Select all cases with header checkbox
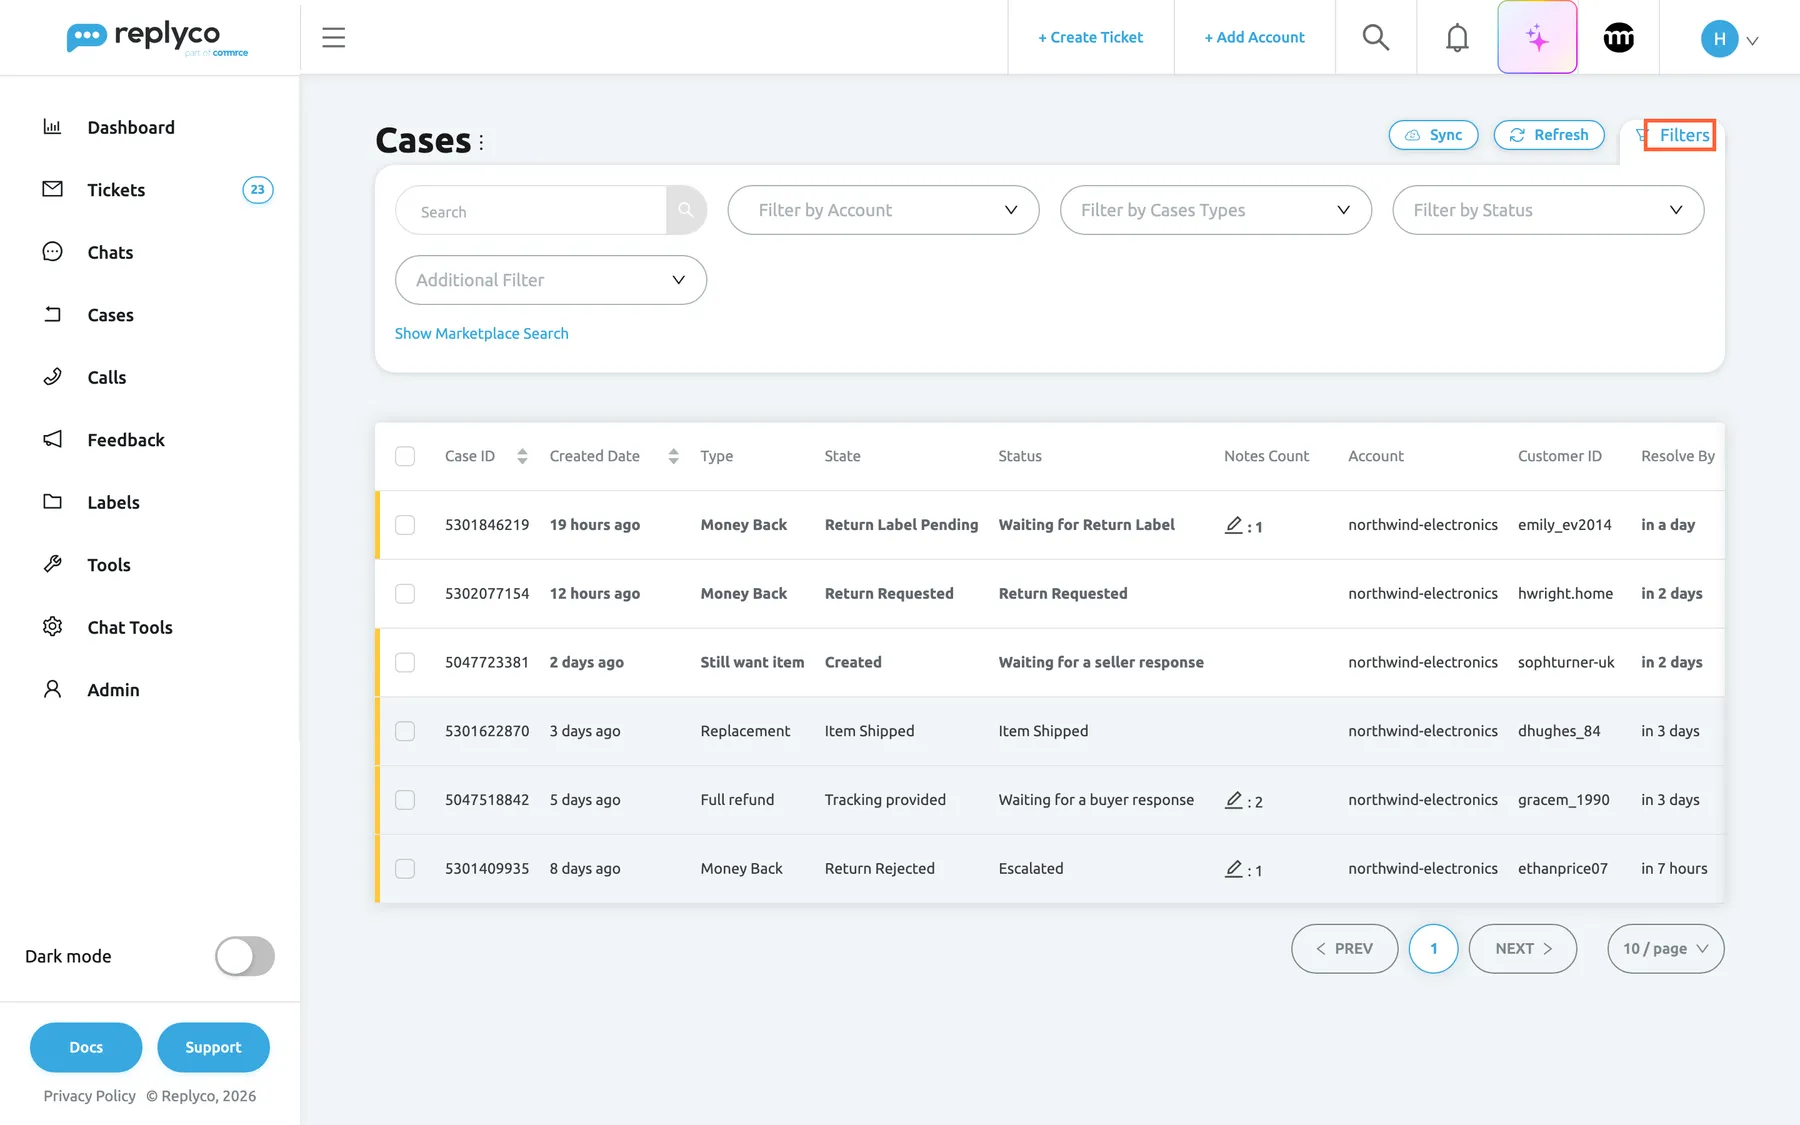Screen dimensions: 1800x1125 pos(405,456)
